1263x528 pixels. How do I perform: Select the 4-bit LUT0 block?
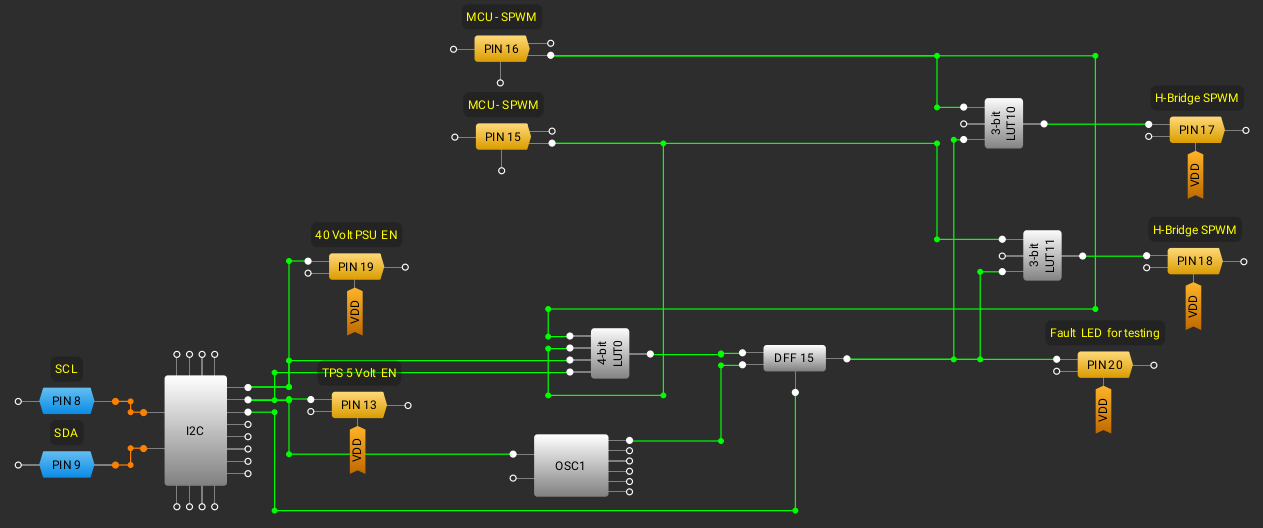[610, 354]
